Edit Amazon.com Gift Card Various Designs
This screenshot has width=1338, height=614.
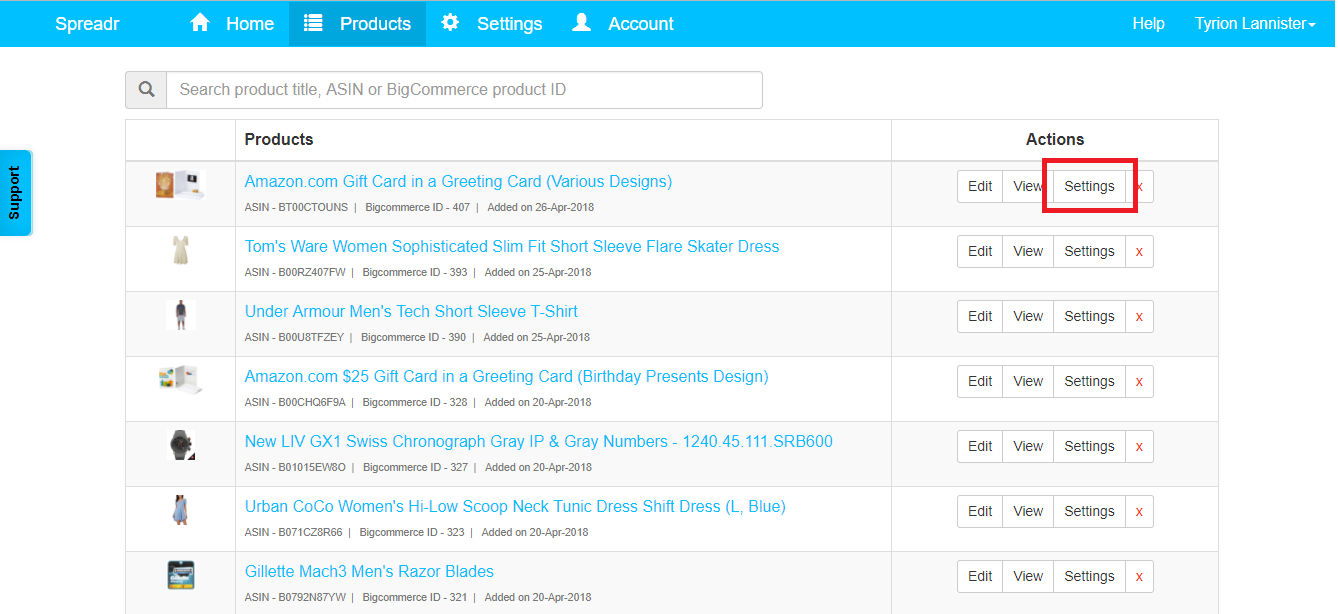(980, 186)
